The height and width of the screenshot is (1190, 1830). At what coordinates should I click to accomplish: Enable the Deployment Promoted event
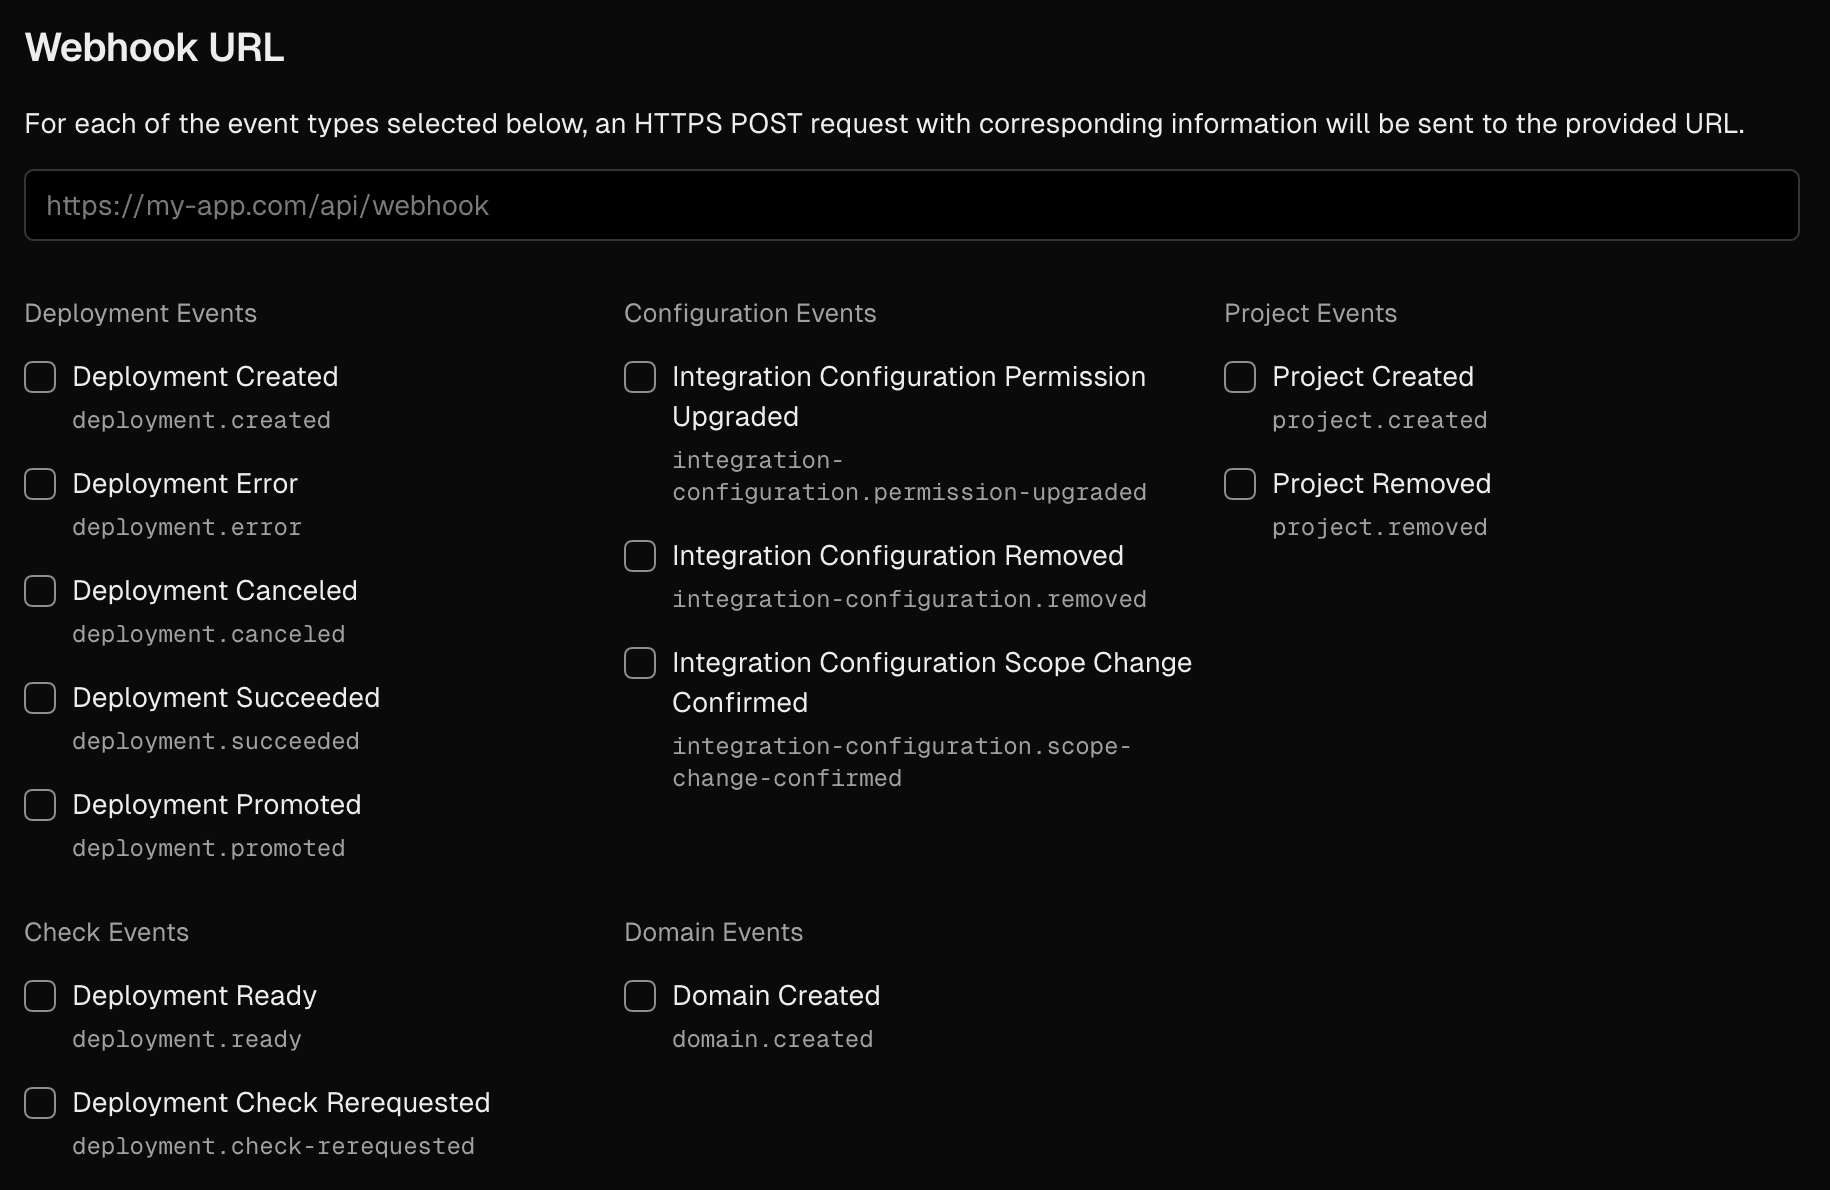coord(40,805)
